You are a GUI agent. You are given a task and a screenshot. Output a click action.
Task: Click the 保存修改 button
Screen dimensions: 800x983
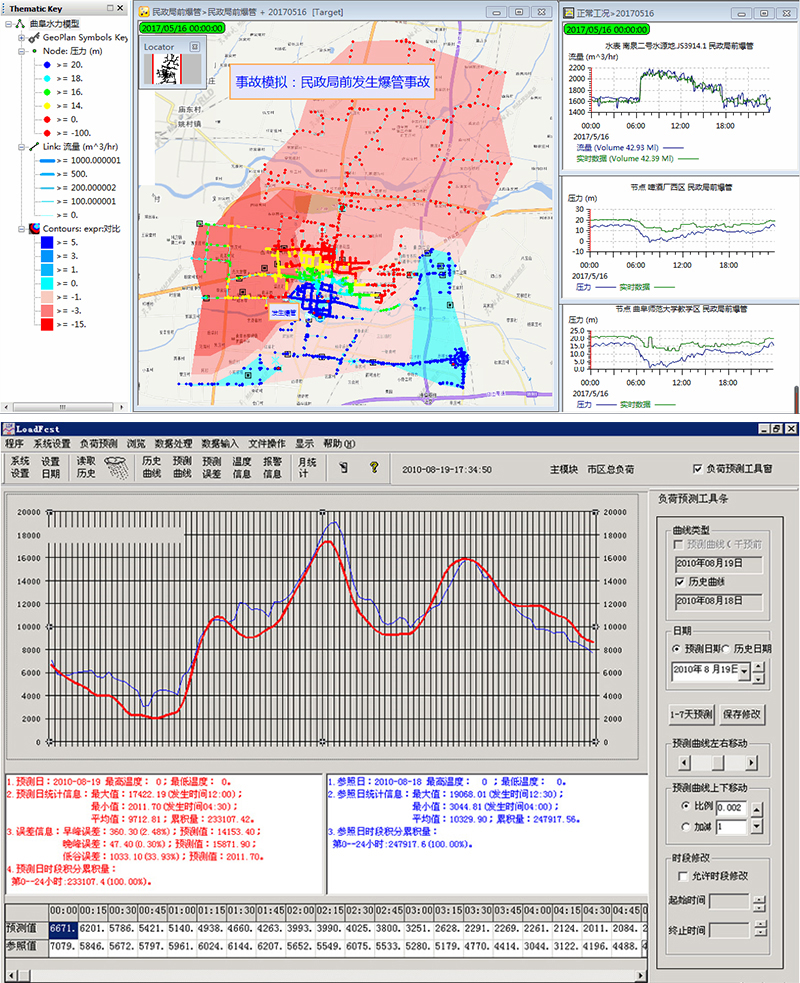[x=742, y=715]
